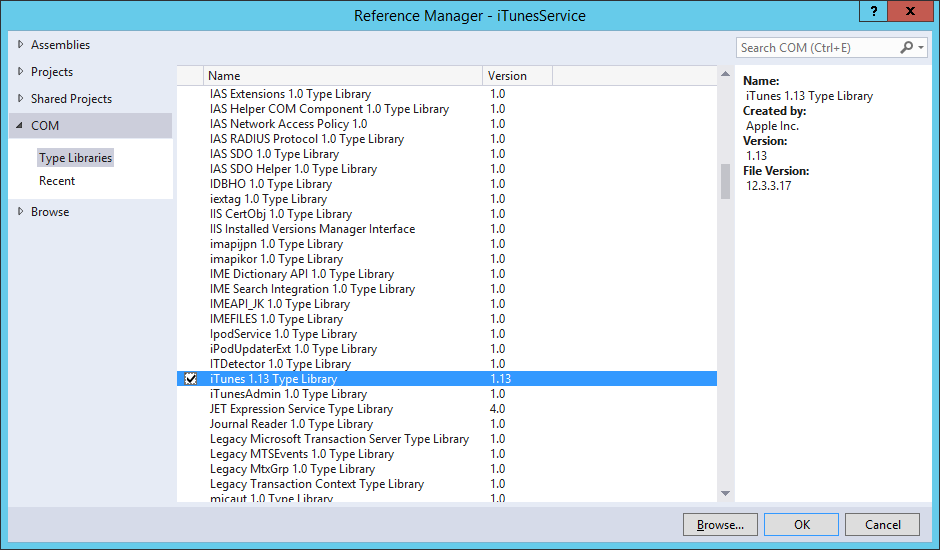The image size is (940, 550).
Task: Confirm the selection with OK
Action: point(801,524)
